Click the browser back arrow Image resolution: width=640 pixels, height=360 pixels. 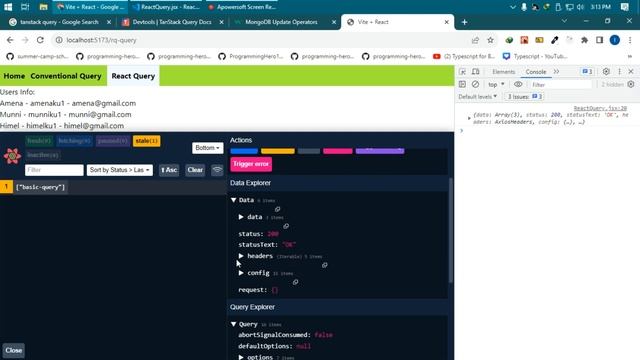tap(10, 40)
